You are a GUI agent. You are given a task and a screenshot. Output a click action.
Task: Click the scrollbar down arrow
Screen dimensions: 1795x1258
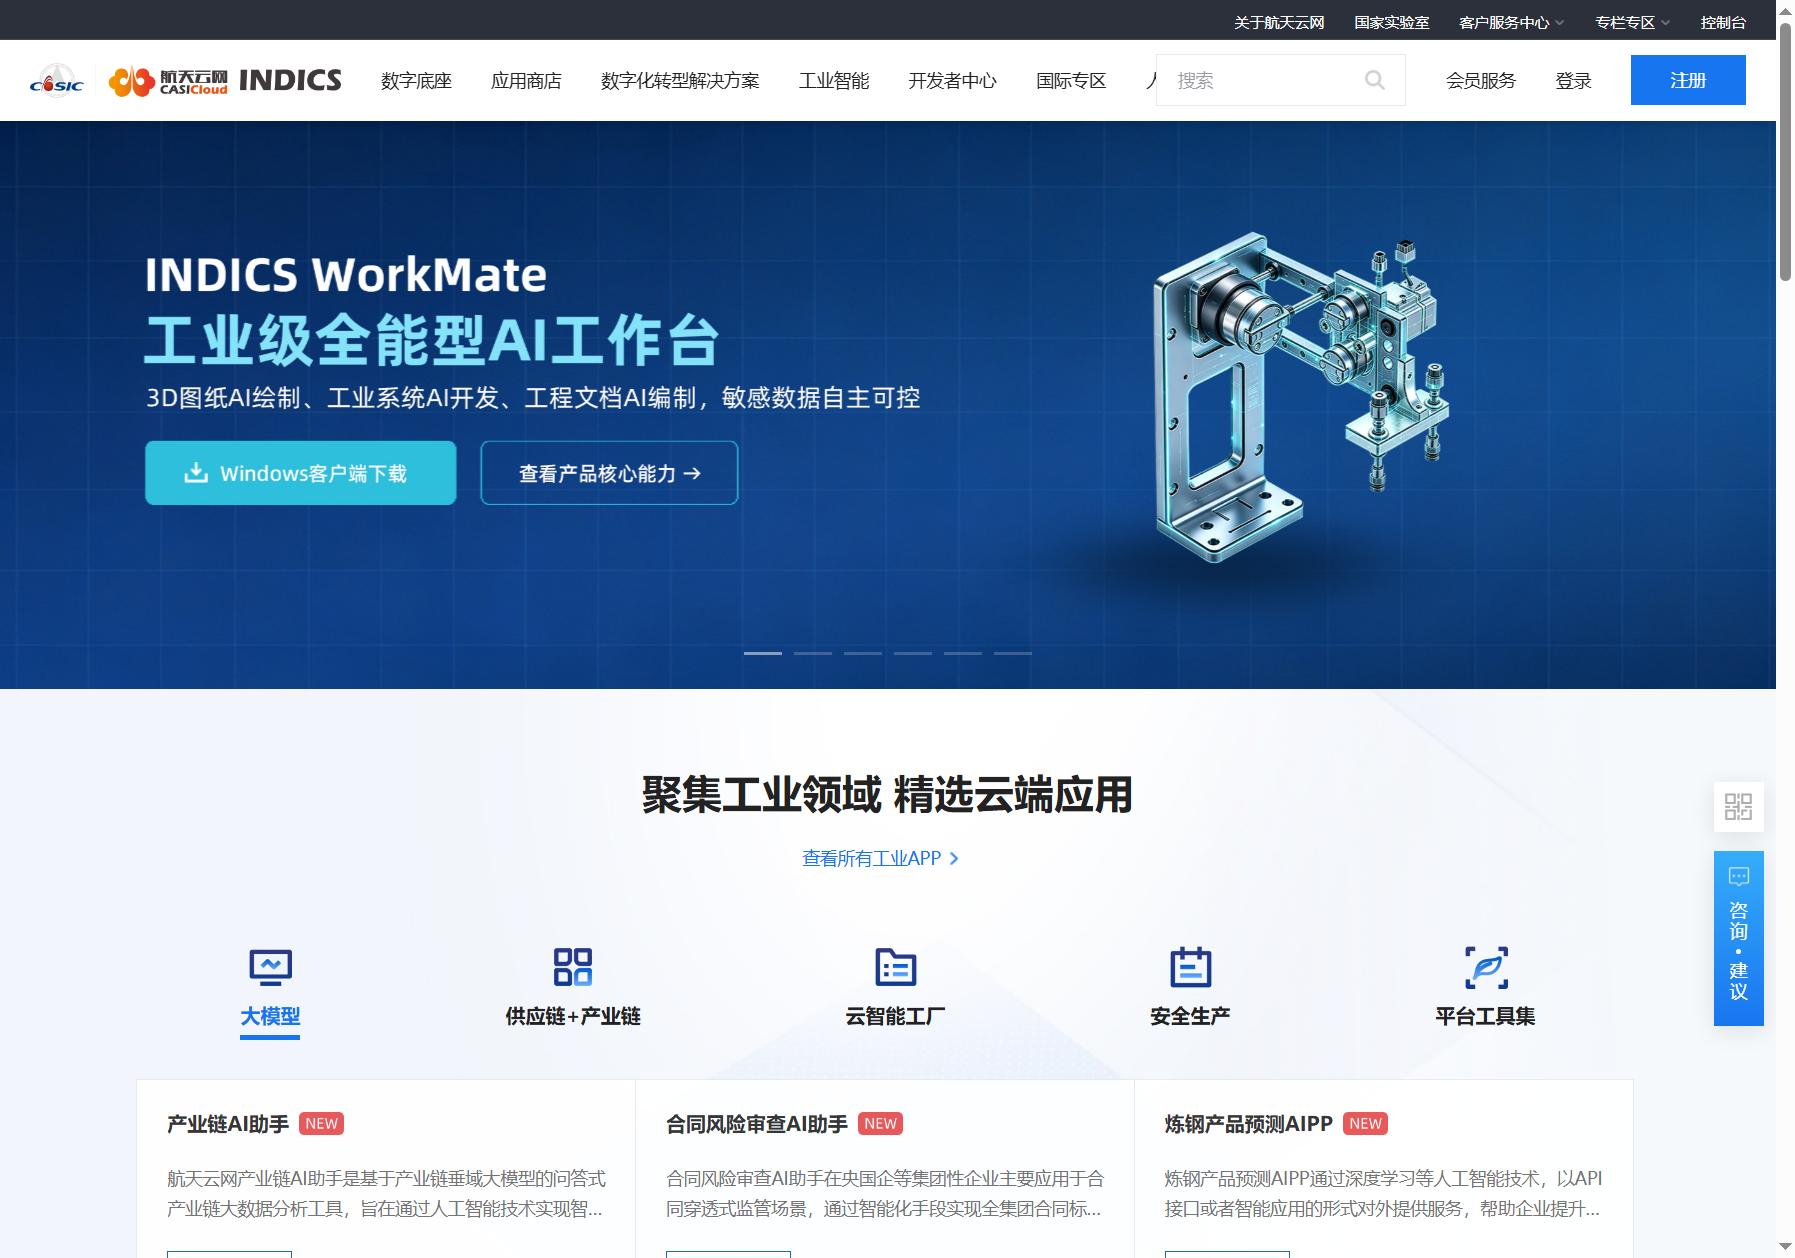click(x=1786, y=1248)
